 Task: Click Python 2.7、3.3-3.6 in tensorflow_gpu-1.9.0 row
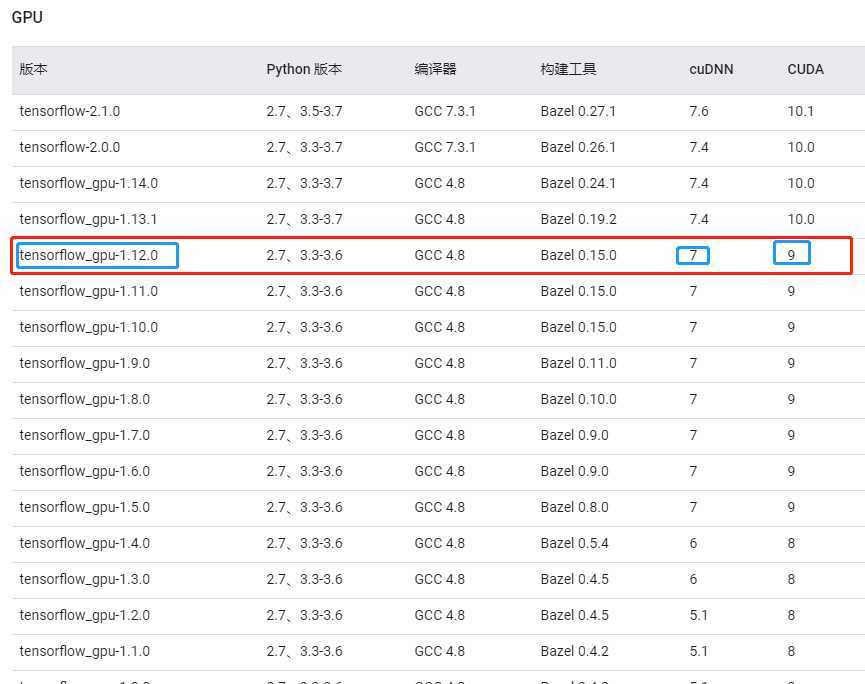click(x=304, y=363)
